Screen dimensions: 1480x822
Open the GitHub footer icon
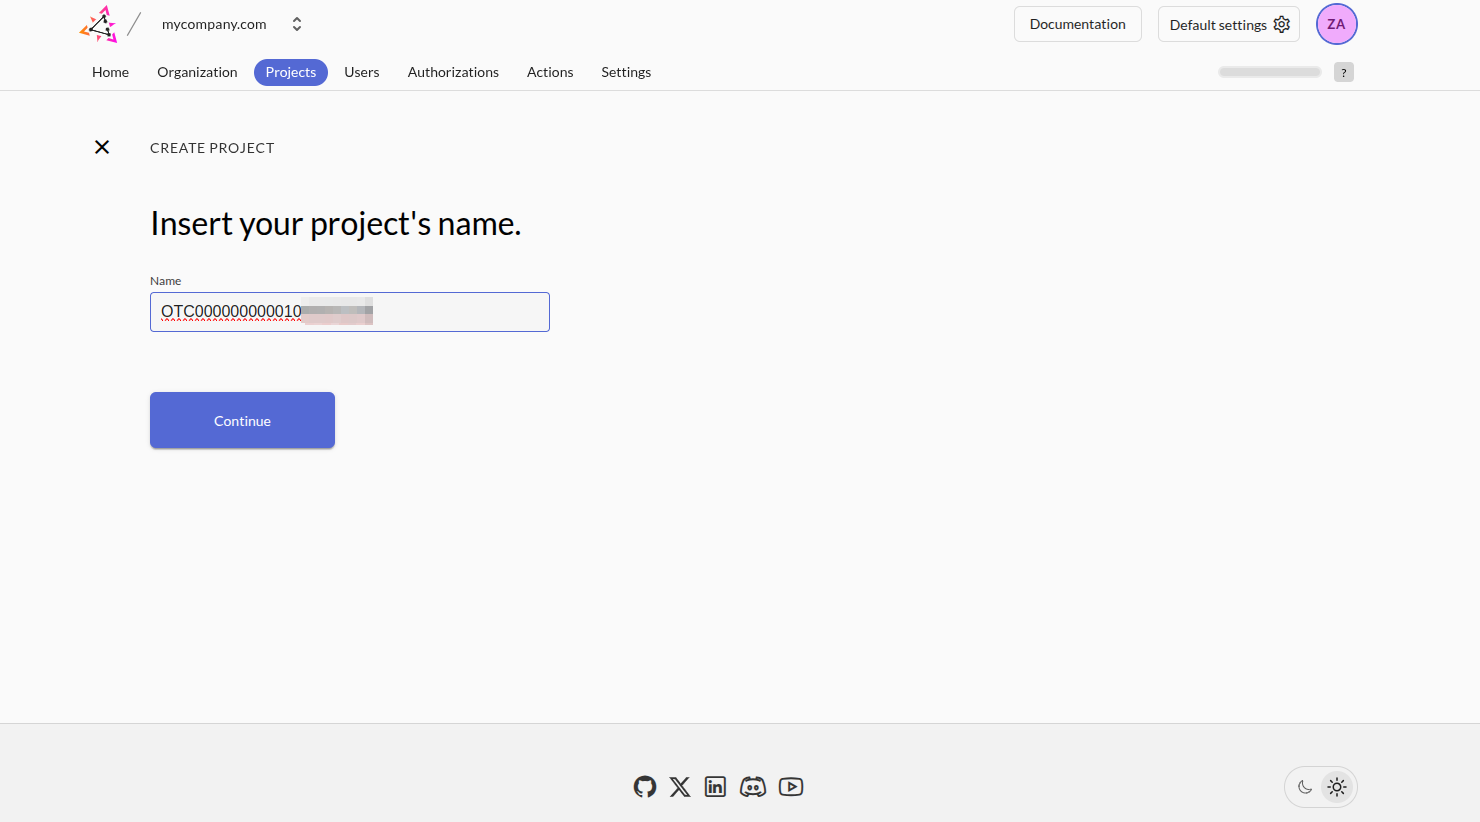(645, 787)
